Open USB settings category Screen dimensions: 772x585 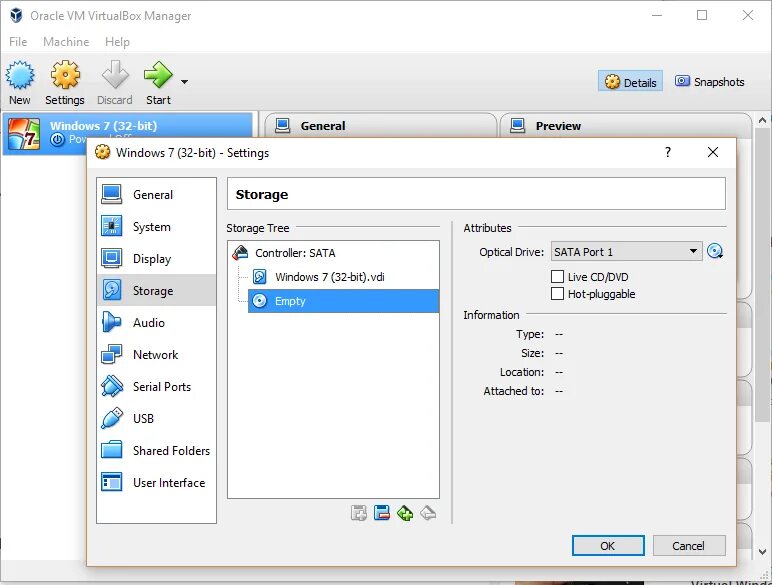pyautogui.click(x=157, y=419)
